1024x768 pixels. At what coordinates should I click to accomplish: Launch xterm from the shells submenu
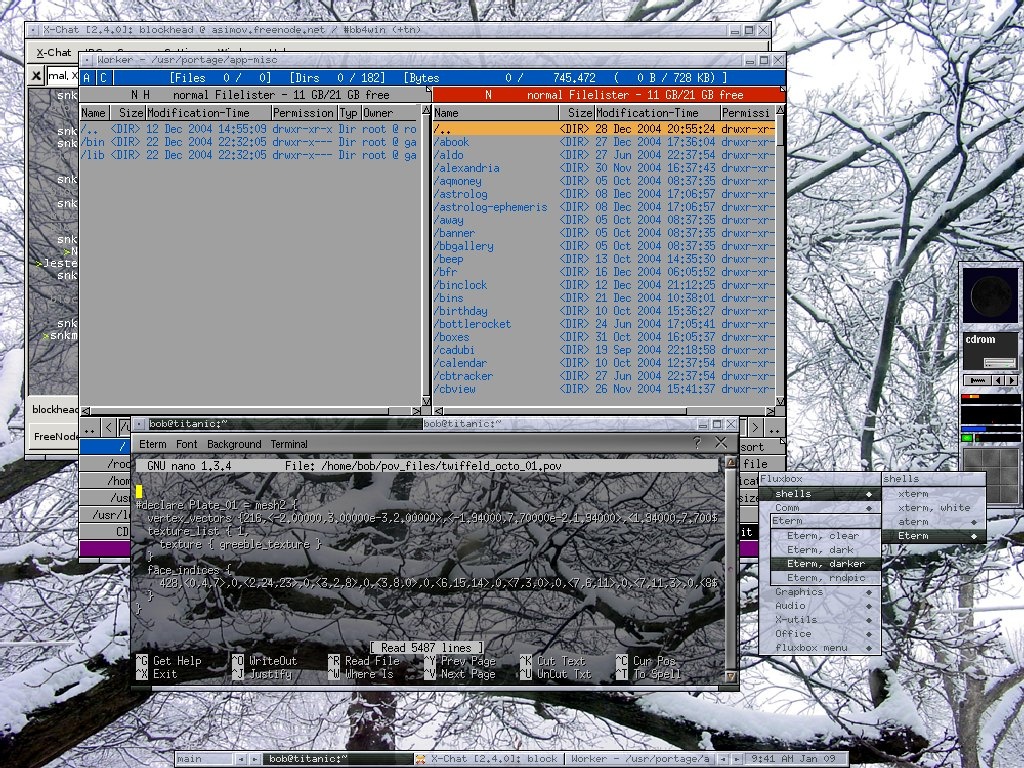point(934,494)
